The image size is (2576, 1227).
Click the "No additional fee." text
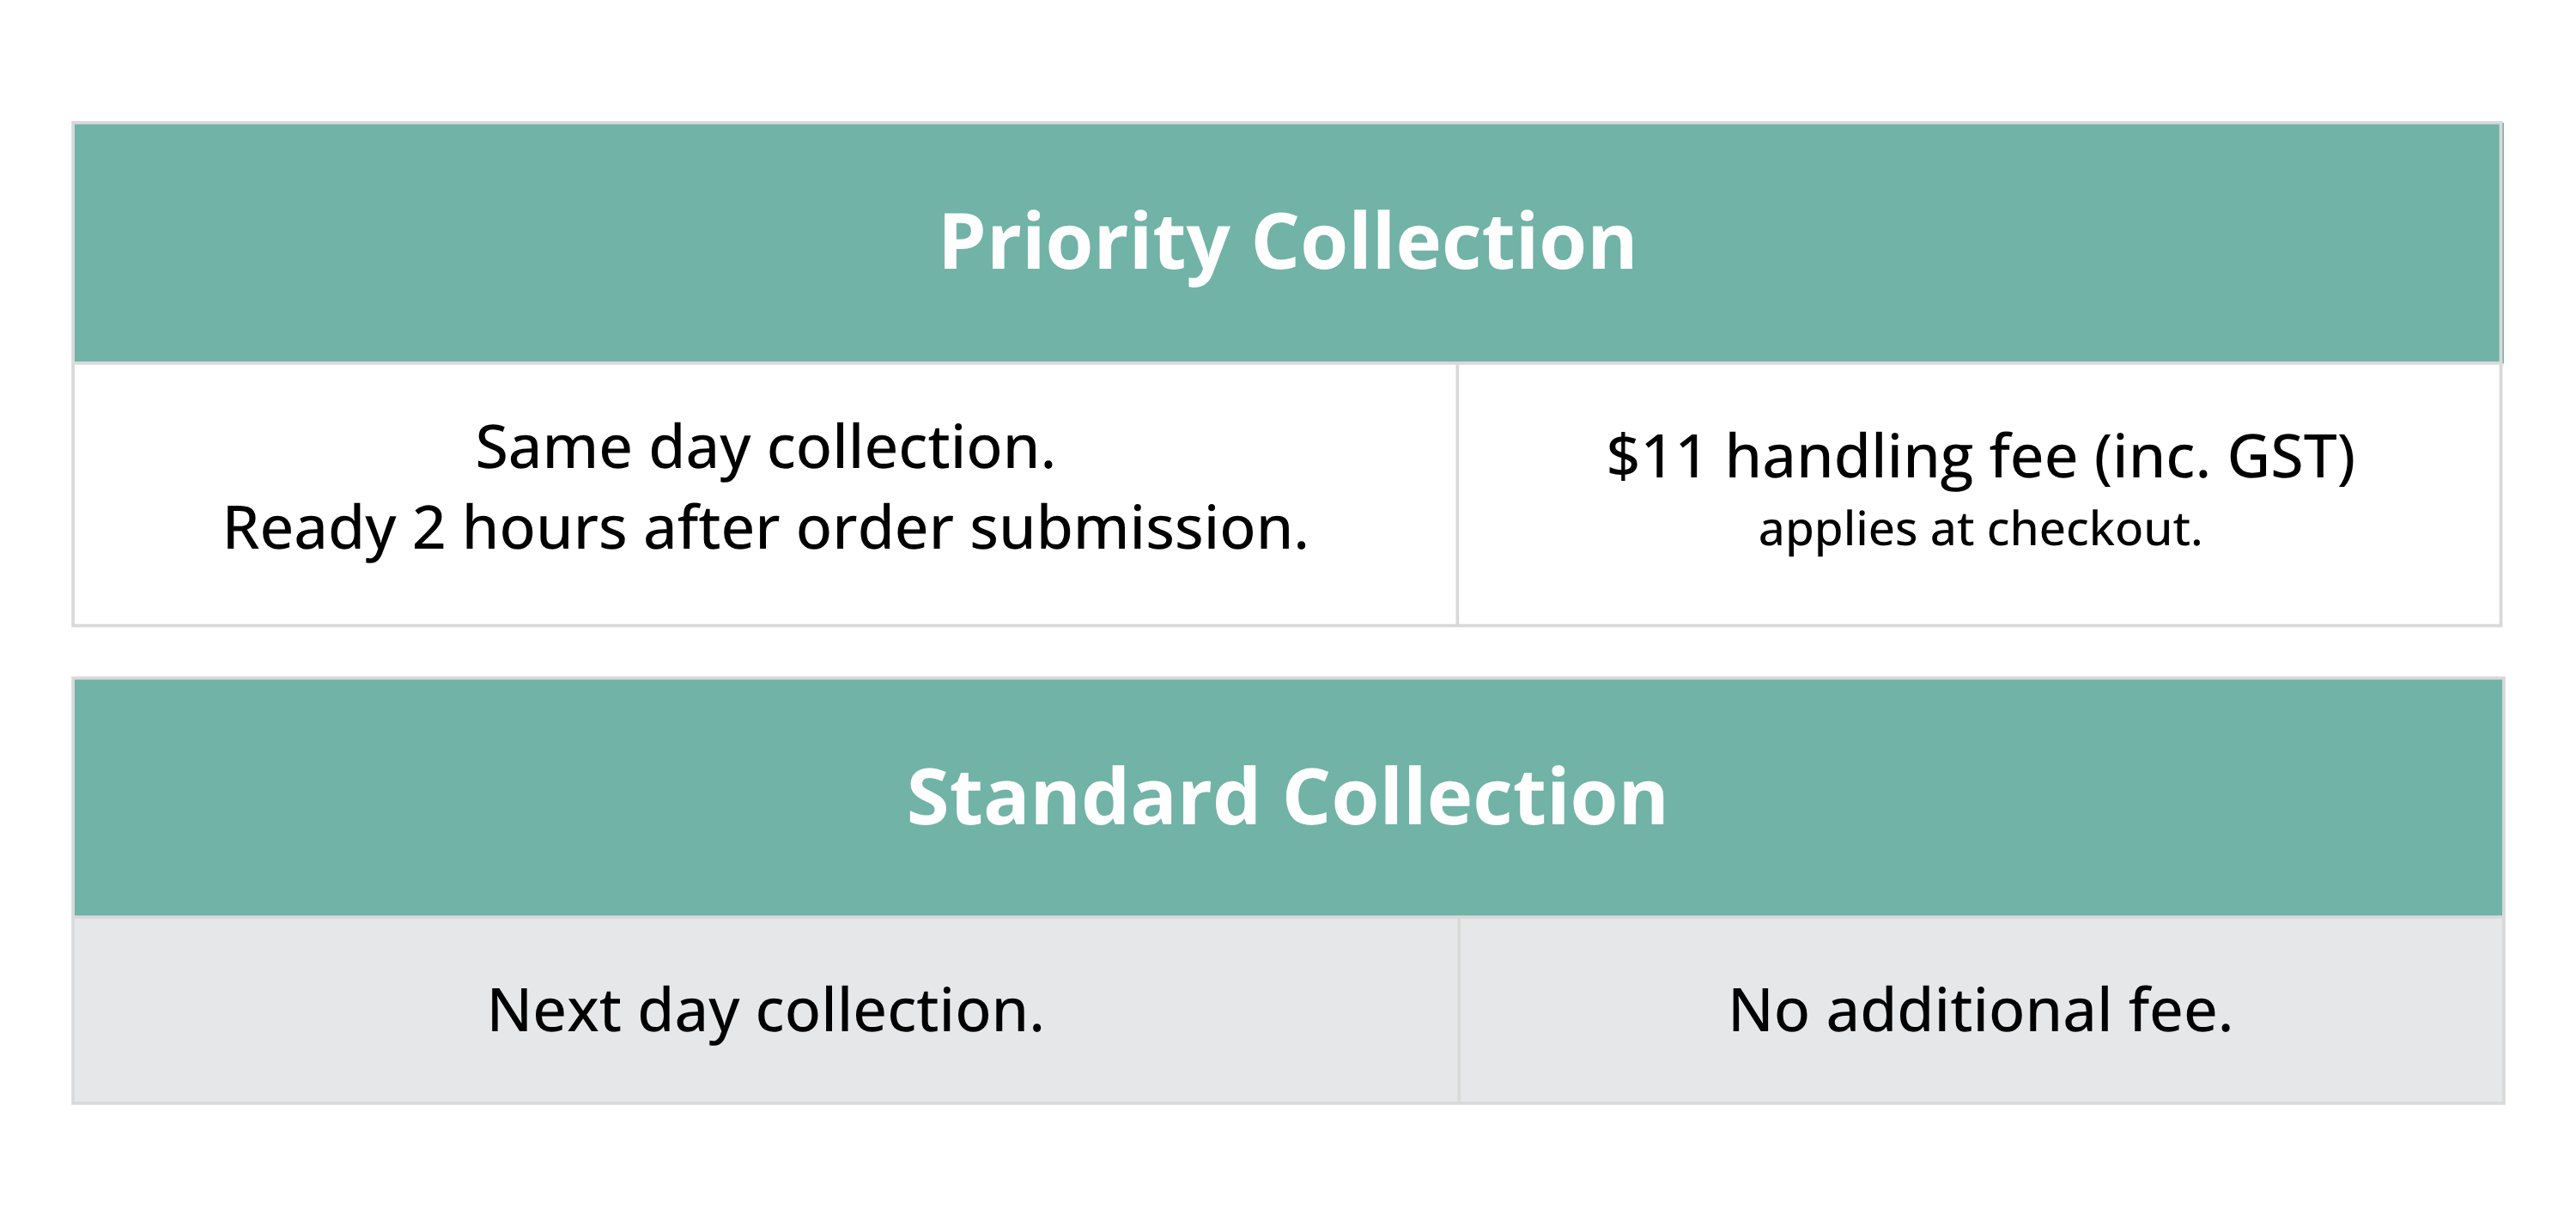(1980, 1010)
